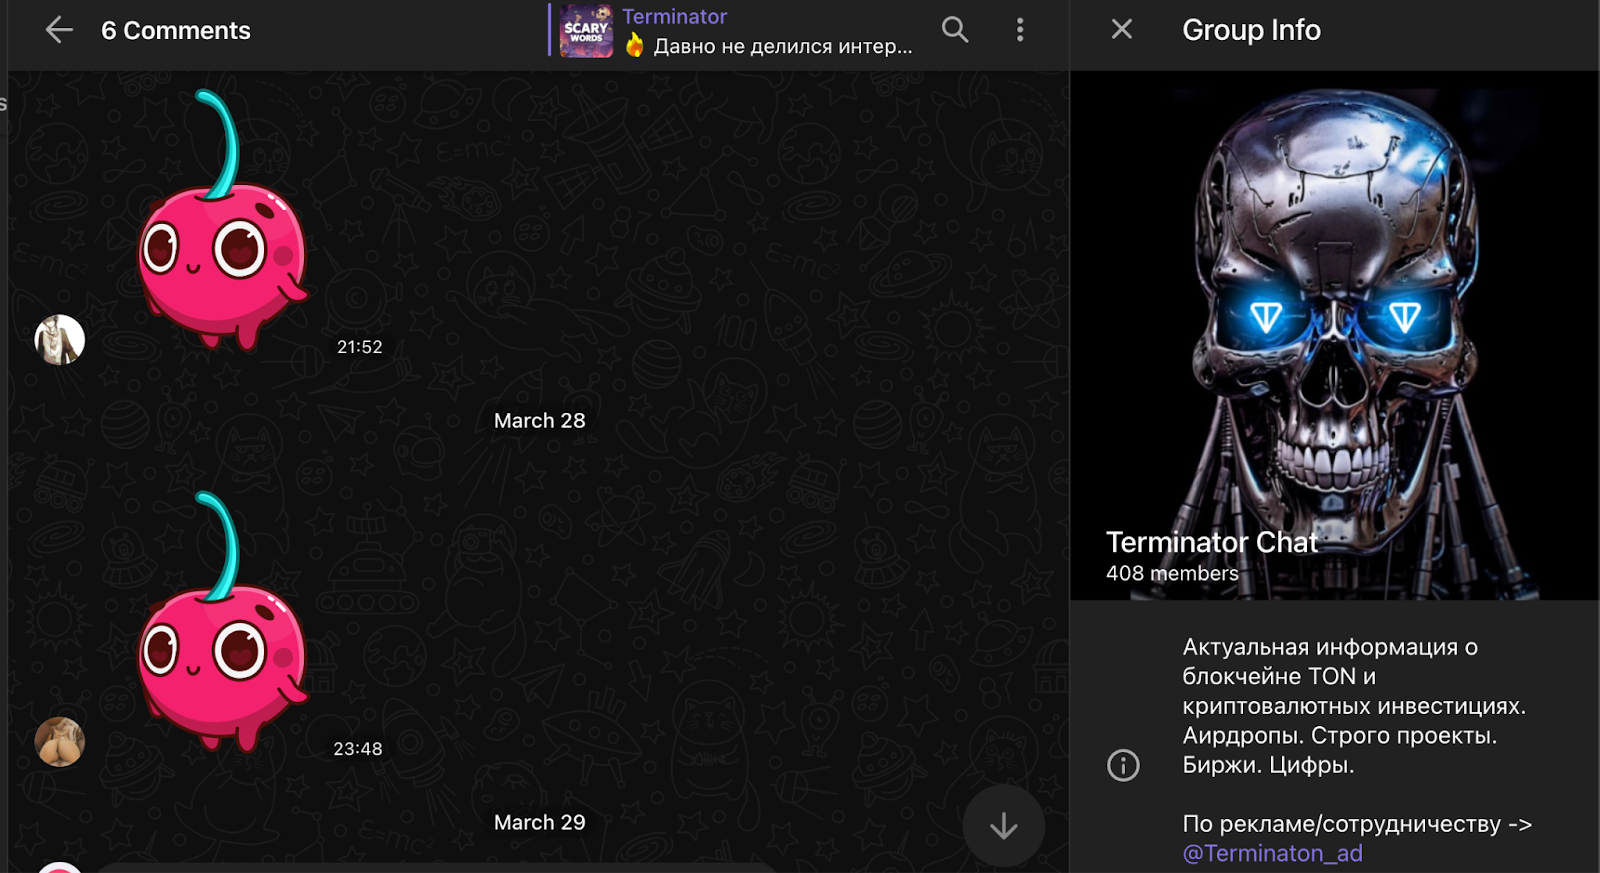Click the 6 Comments header title
Image resolution: width=1600 pixels, height=873 pixels.
click(176, 31)
